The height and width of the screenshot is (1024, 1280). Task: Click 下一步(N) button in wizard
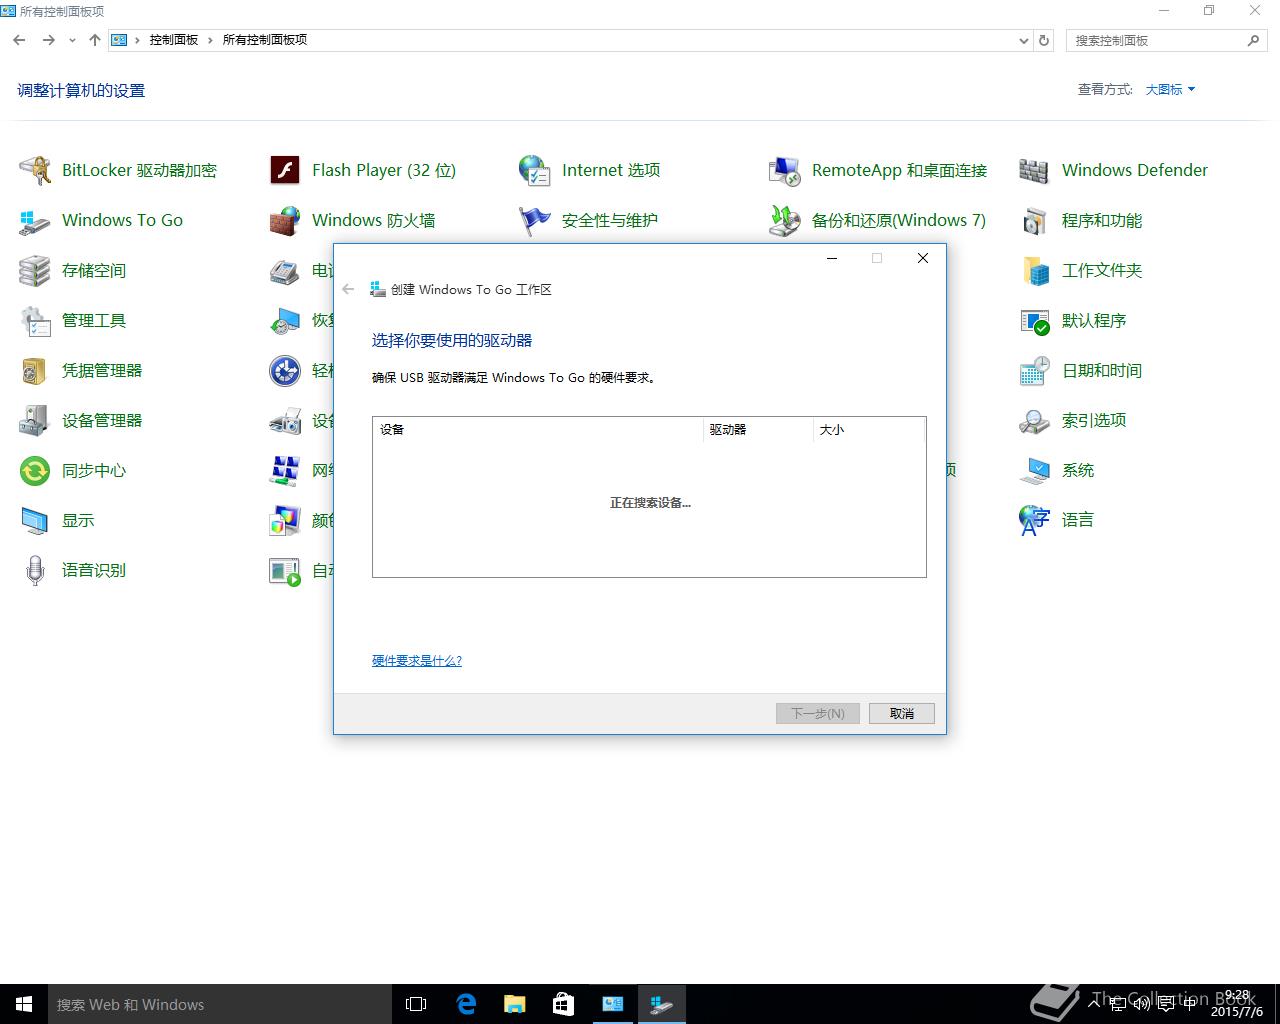[x=818, y=713]
